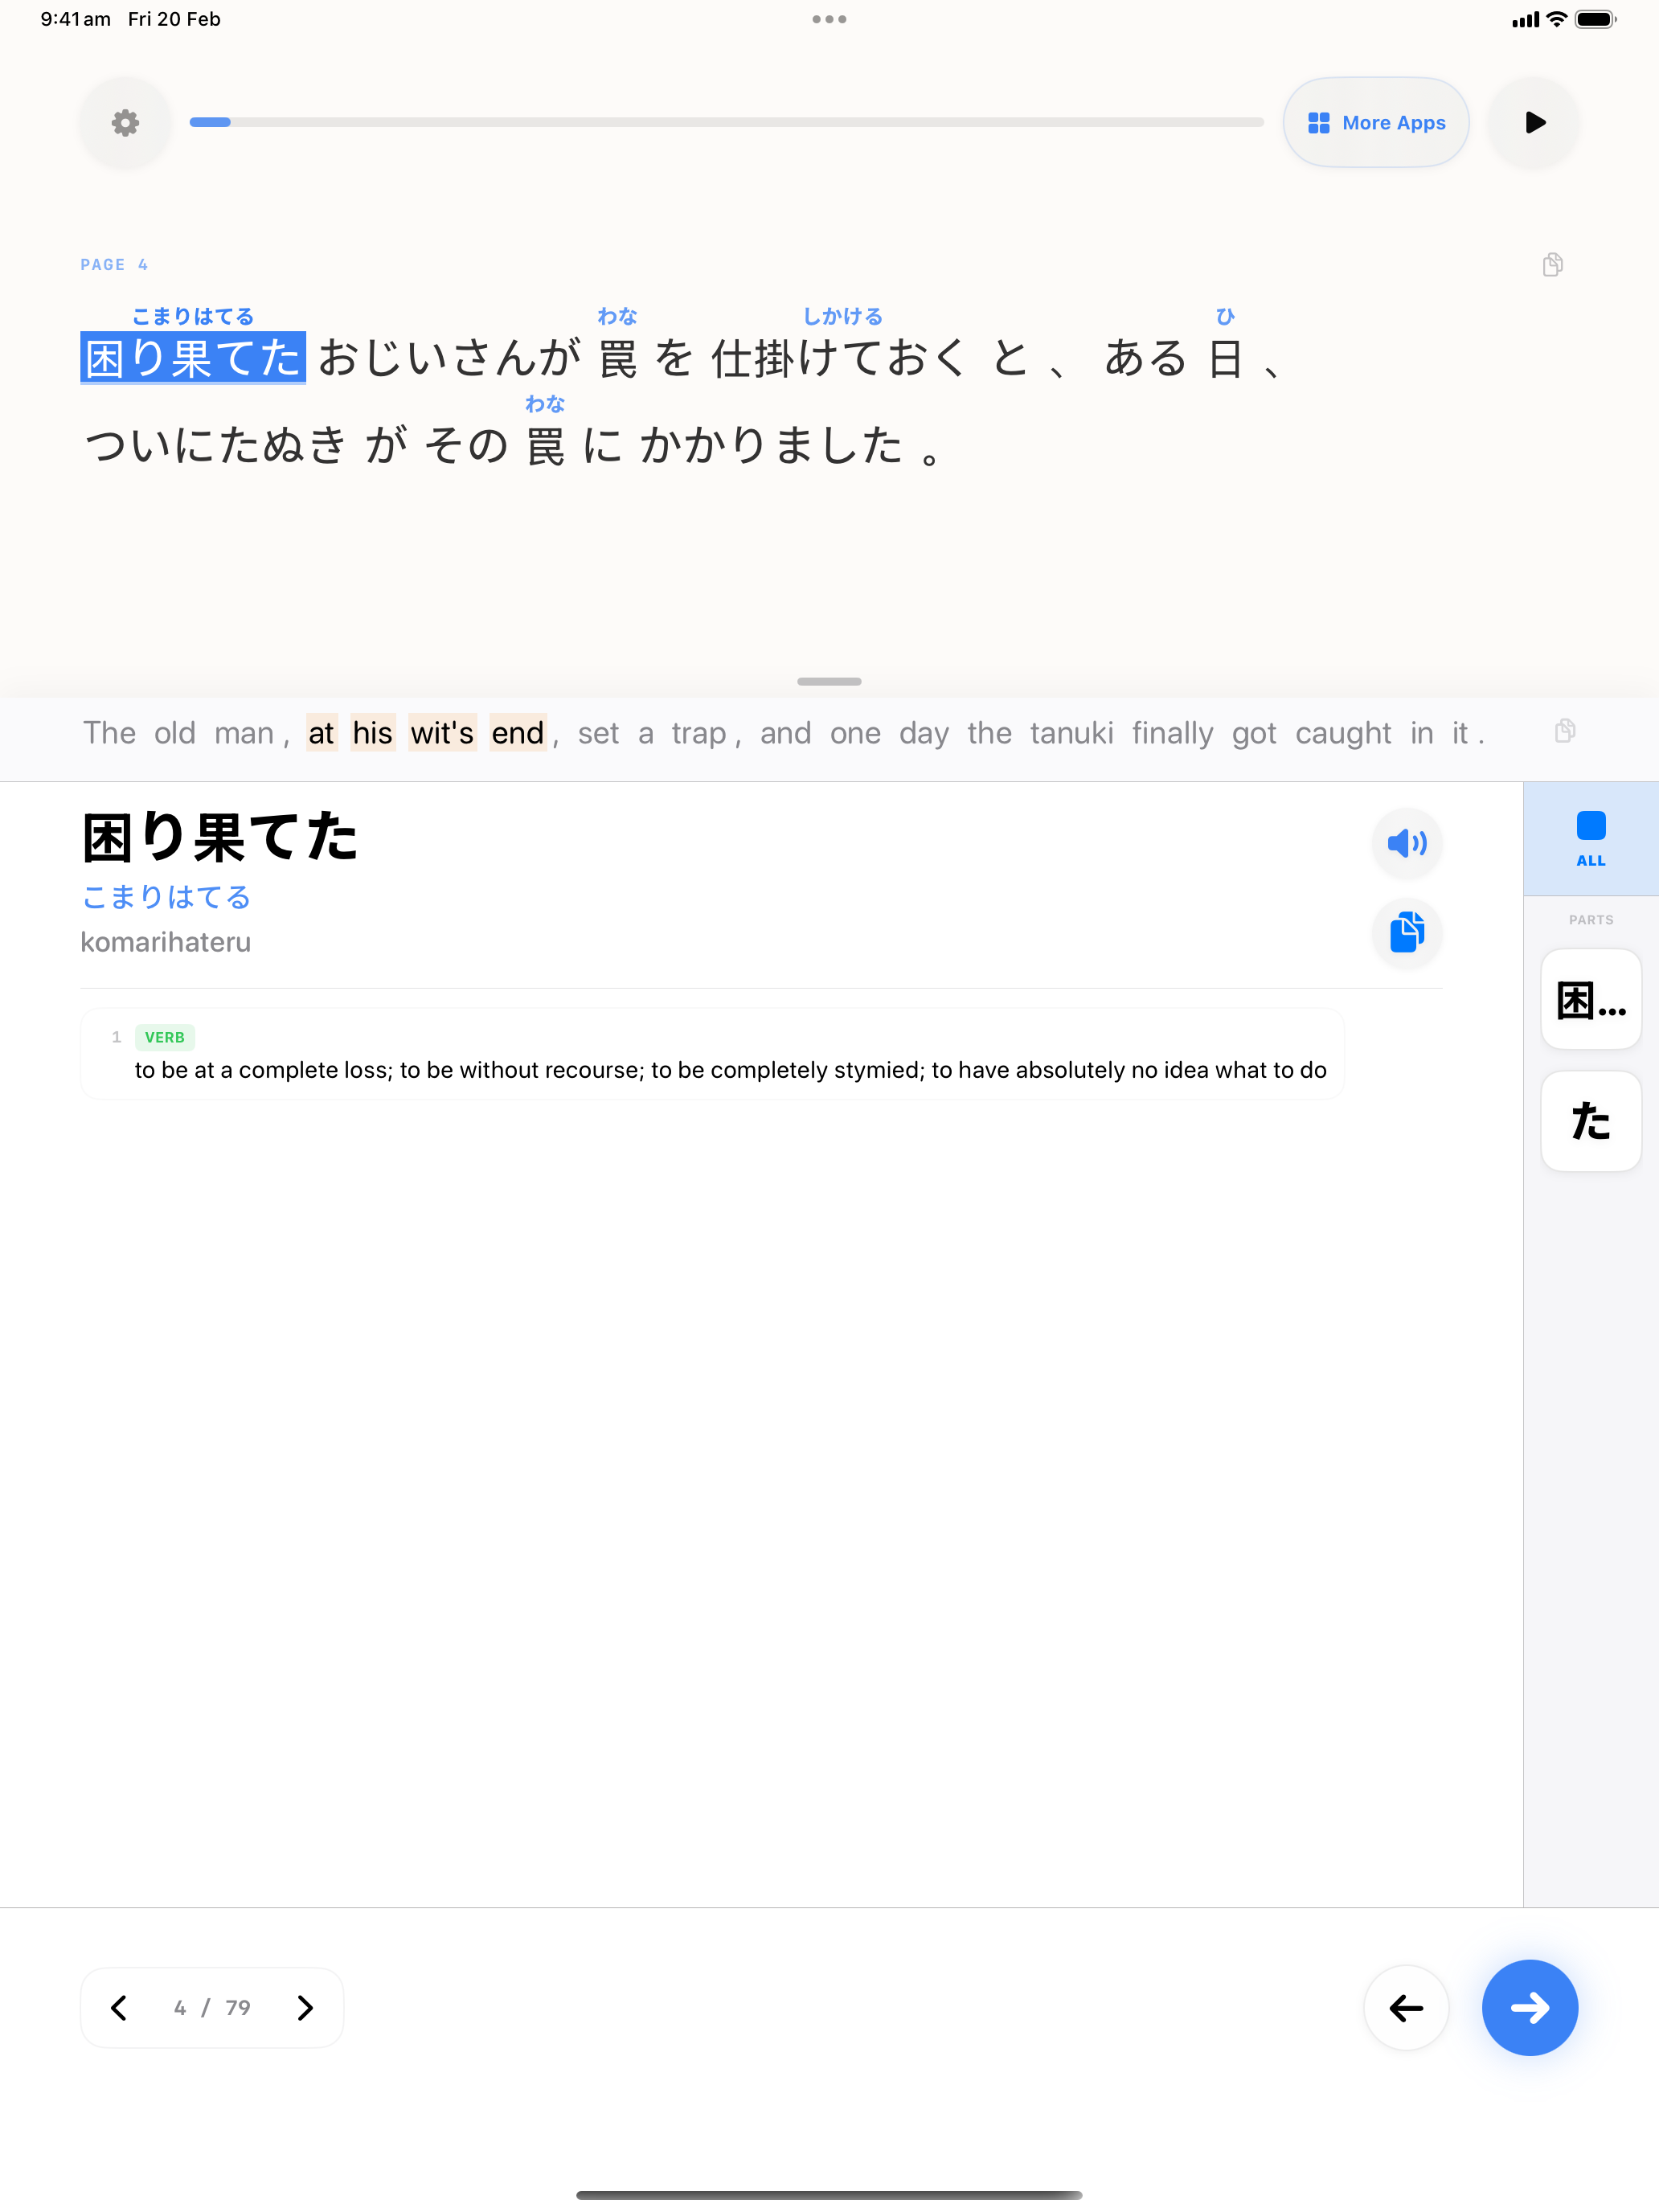
Task: Copy the Japanese page text
Action: tap(1552, 265)
